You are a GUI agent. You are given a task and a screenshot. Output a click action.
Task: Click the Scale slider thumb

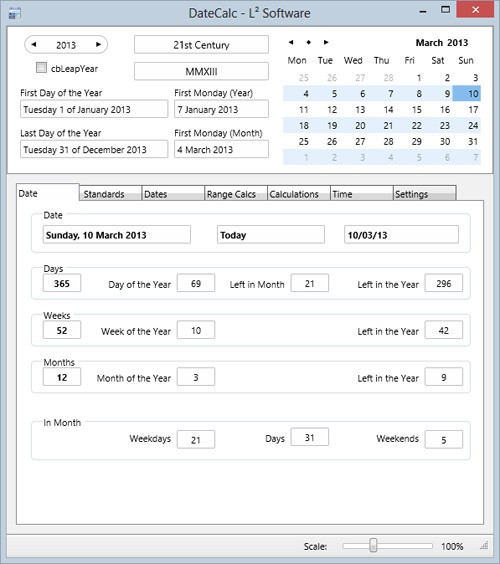click(373, 545)
